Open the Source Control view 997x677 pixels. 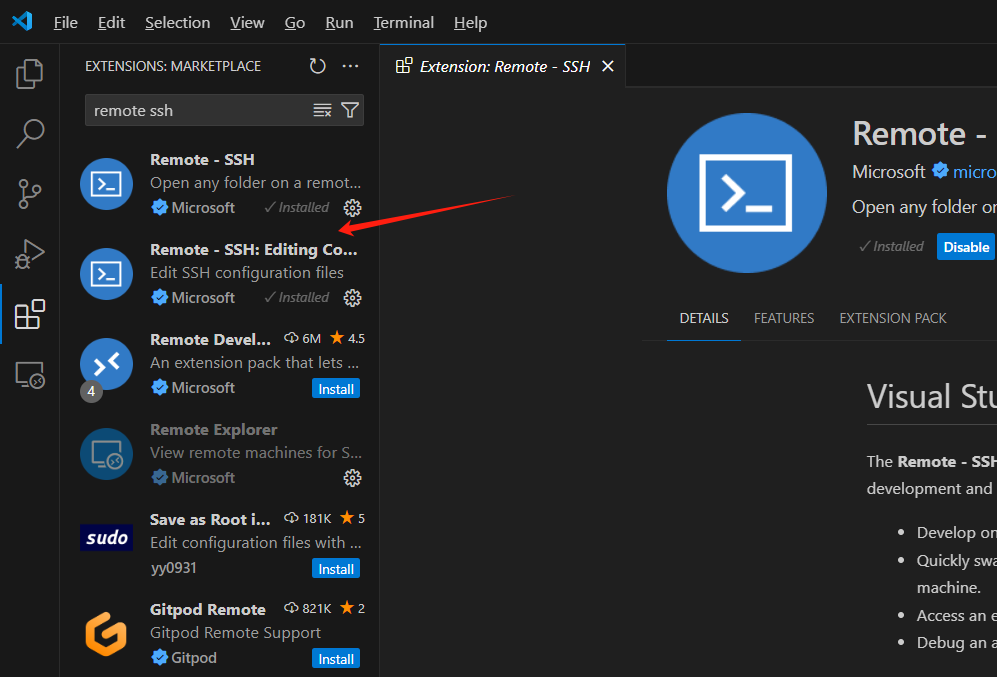point(30,193)
